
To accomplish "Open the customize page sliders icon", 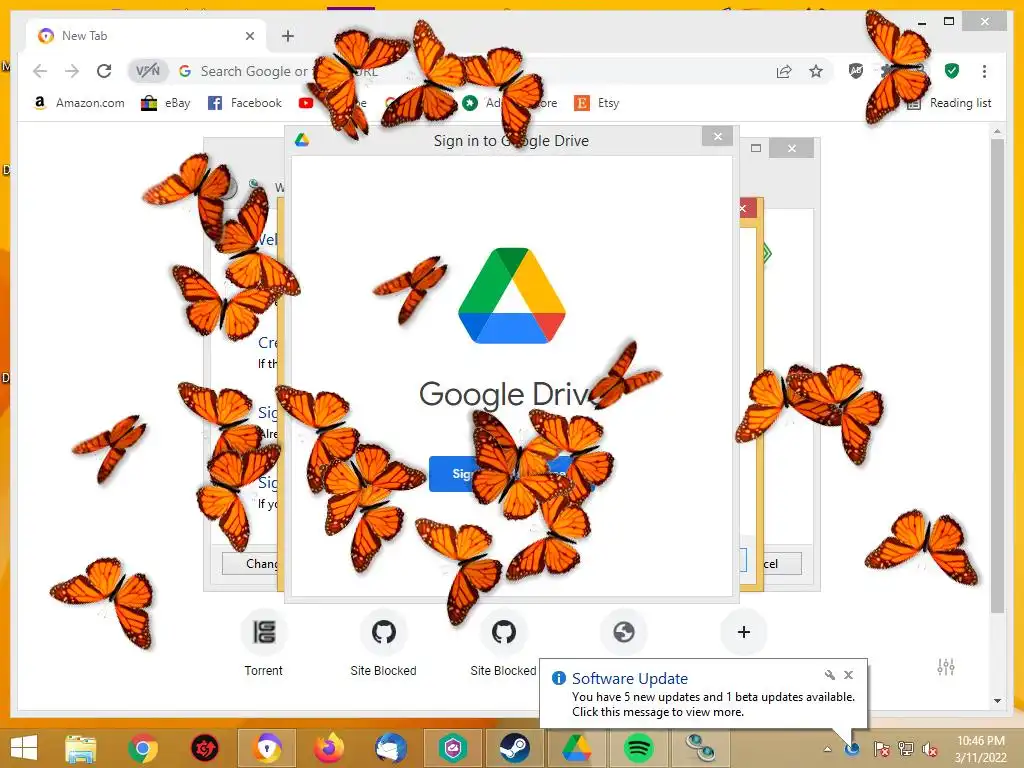I will [x=946, y=667].
